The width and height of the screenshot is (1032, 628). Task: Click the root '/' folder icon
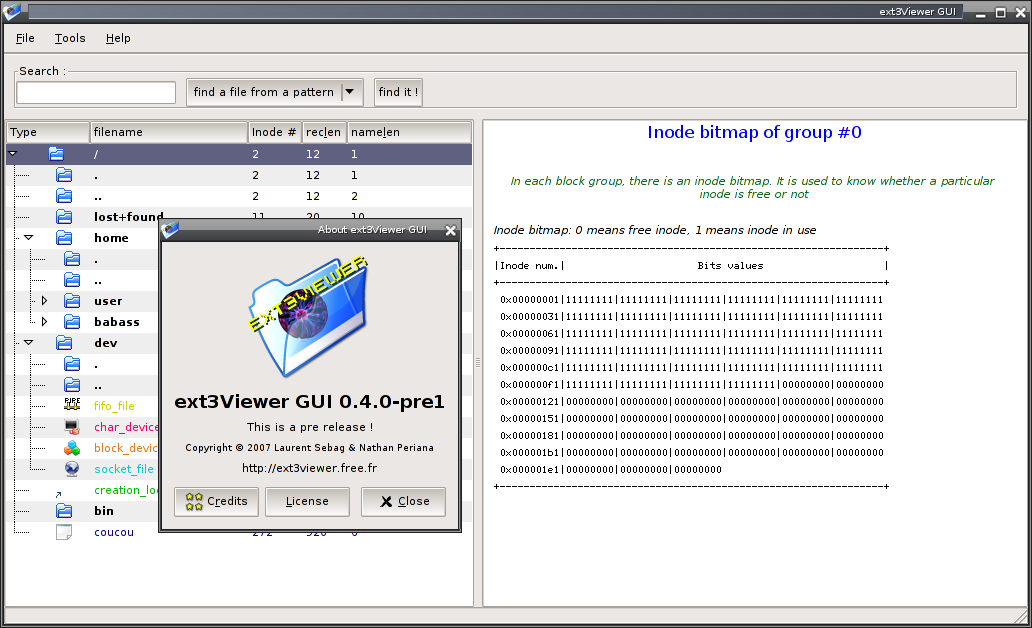click(57, 154)
